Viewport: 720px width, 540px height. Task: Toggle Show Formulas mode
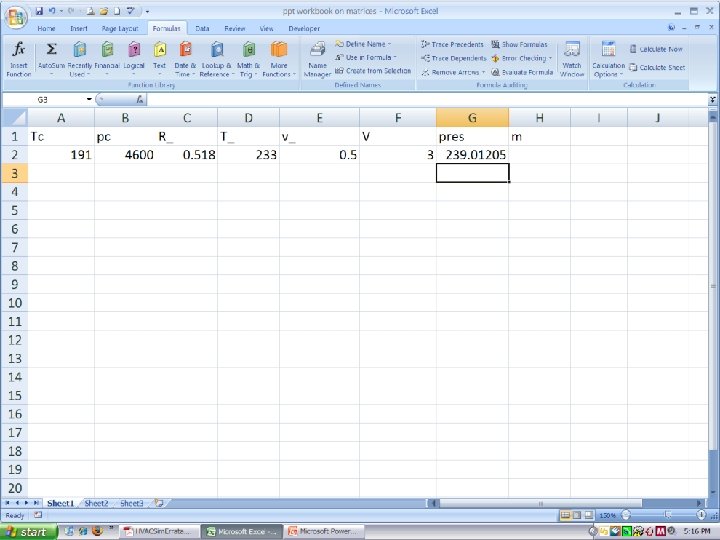[x=519, y=45]
